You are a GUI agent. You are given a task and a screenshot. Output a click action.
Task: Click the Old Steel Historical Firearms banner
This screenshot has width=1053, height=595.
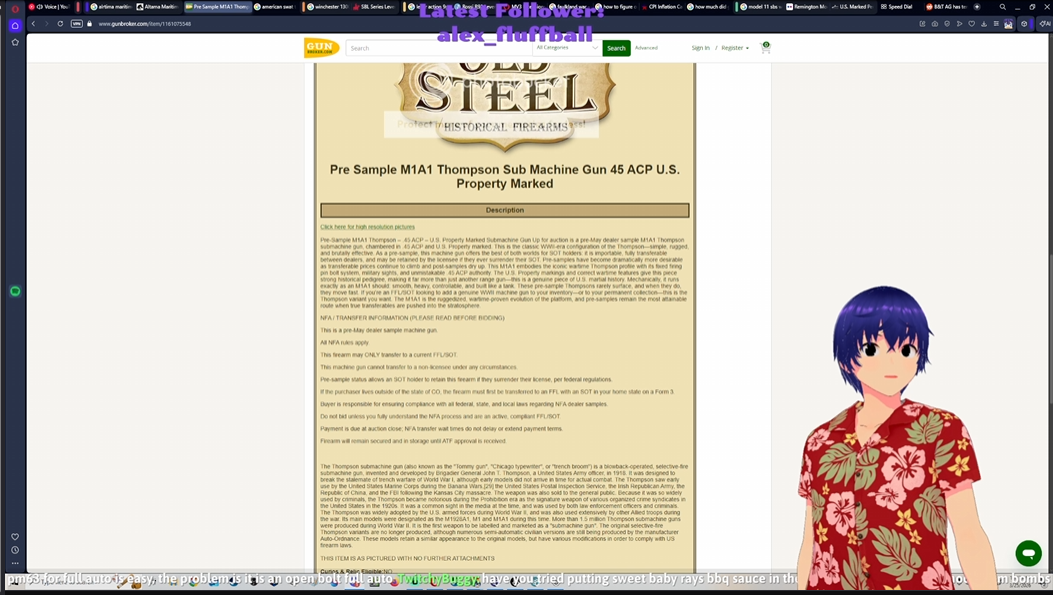504,106
